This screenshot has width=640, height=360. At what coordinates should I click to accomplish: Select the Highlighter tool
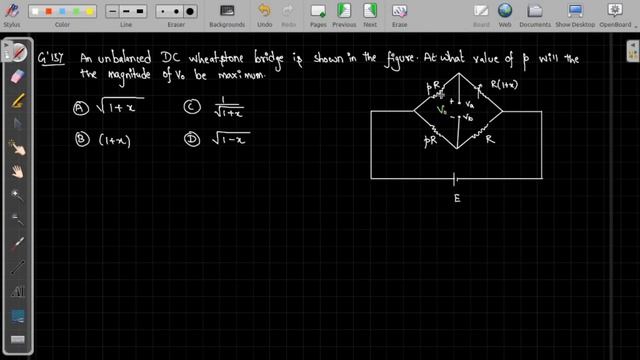(x=17, y=100)
